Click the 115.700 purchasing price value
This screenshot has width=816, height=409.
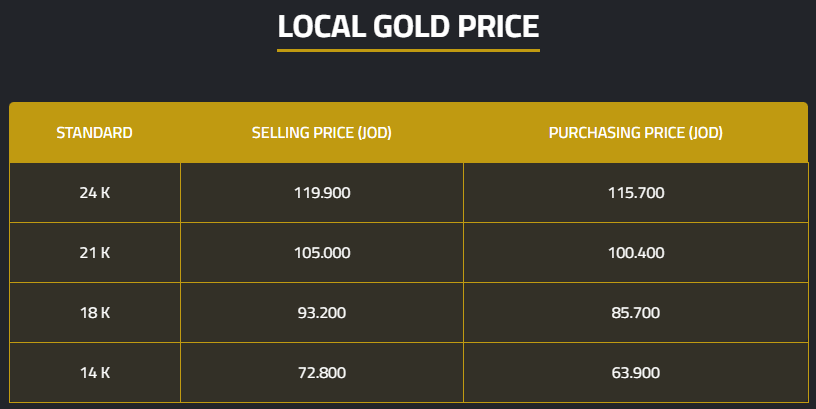click(635, 193)
